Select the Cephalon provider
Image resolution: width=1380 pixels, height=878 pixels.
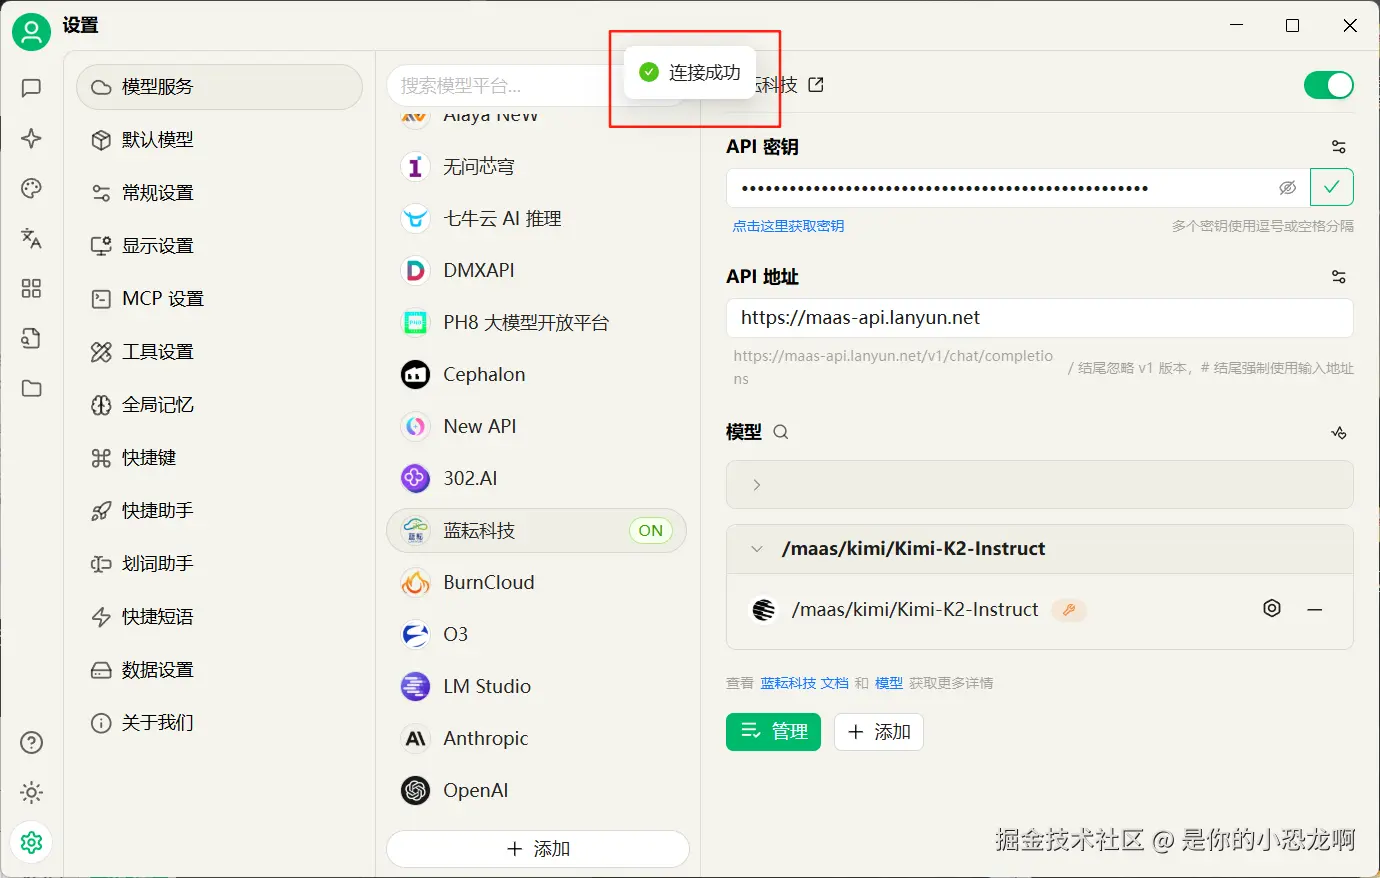coord(537,374)
